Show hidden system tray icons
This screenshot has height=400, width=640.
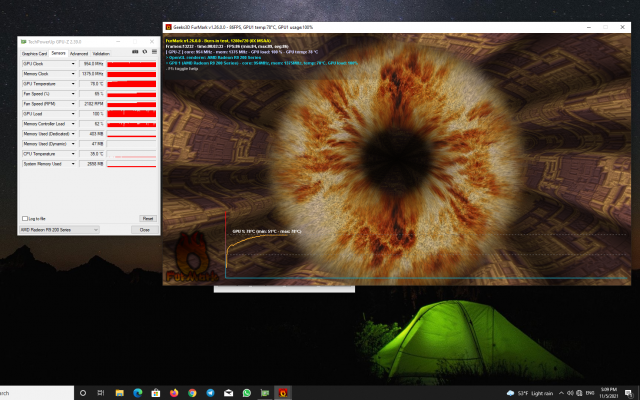point(561,393)
